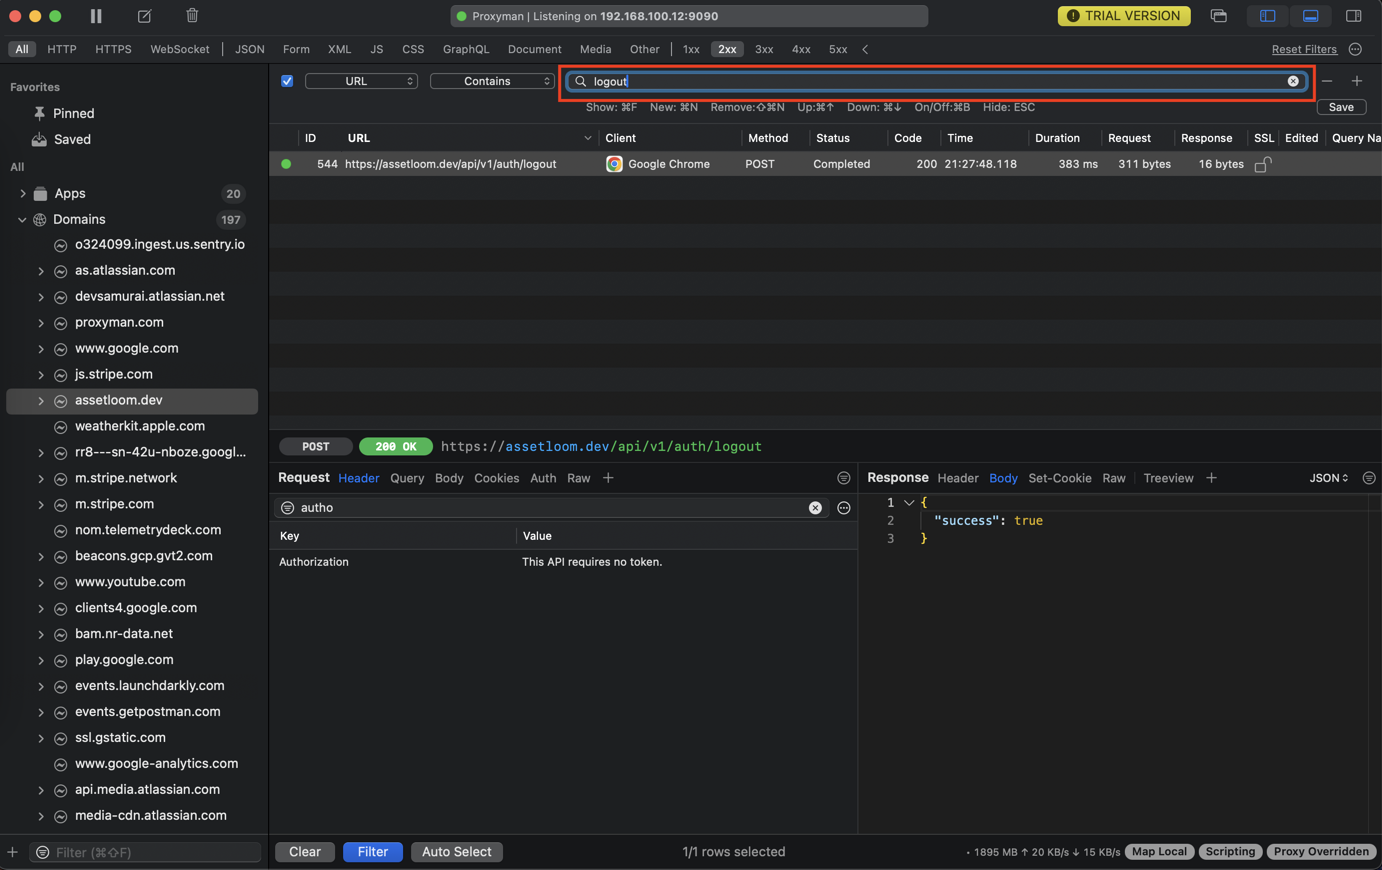This screenshot has height=870, width=1382.
Task: Clear the logout search text
Action: coord(1293,81)
